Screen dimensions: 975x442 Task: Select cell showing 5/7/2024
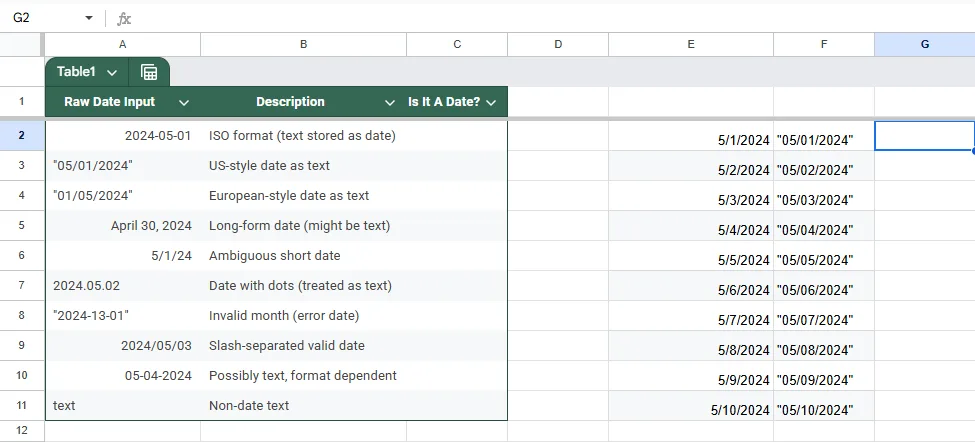(691, 315)
